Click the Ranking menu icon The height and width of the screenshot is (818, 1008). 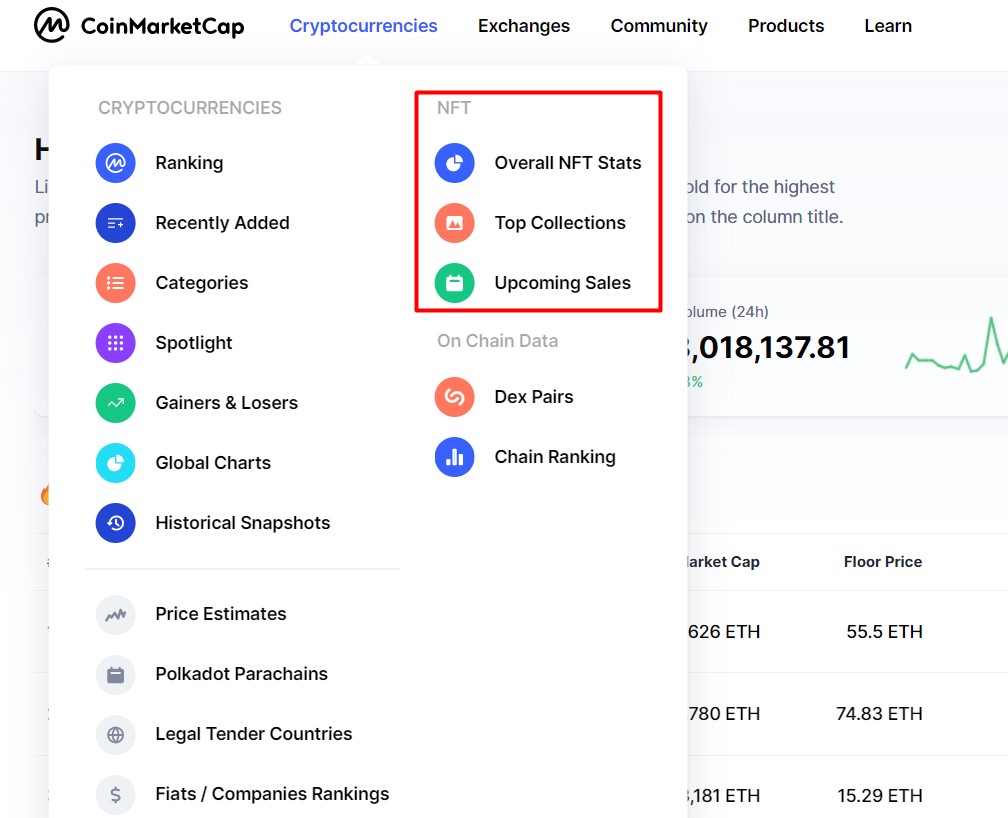(x=116, y=163)
